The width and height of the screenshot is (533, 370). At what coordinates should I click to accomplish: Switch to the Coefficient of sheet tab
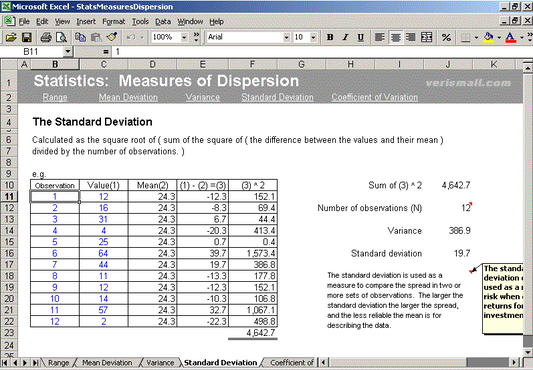[292, 363]
